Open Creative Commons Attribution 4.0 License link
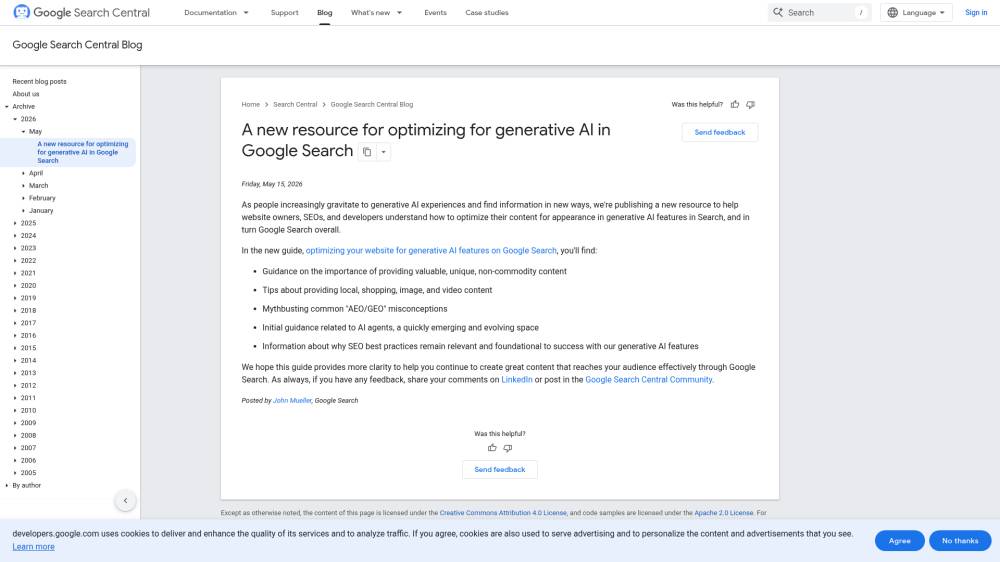The image size is (1000, 562). pyautogui.click(x=503, y=513)
